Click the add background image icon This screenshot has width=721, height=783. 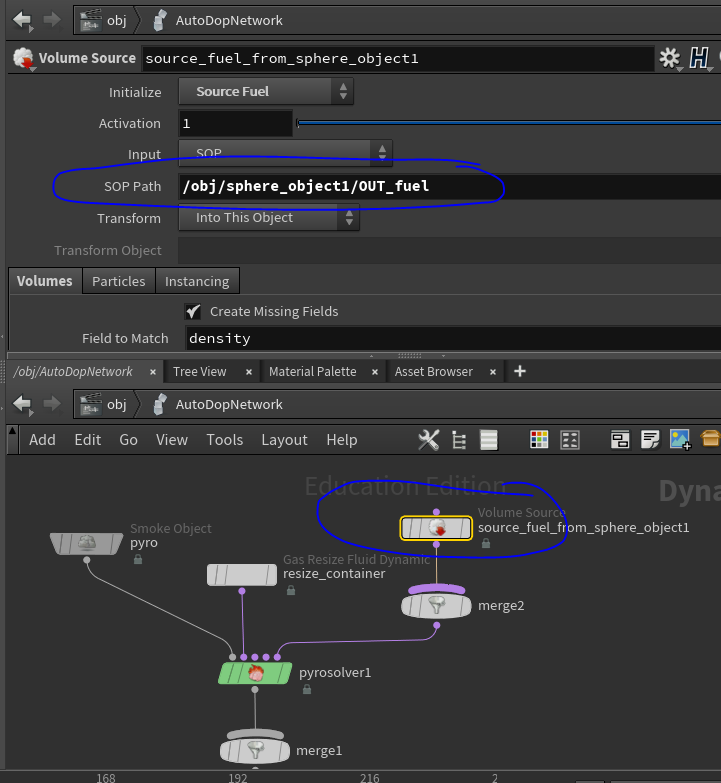click(x=680, y=440)
